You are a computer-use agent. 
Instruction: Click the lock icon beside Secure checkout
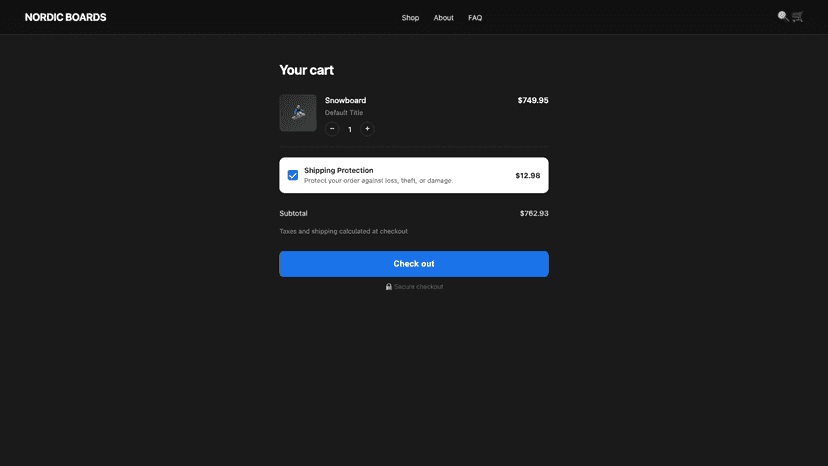(389, 286)
